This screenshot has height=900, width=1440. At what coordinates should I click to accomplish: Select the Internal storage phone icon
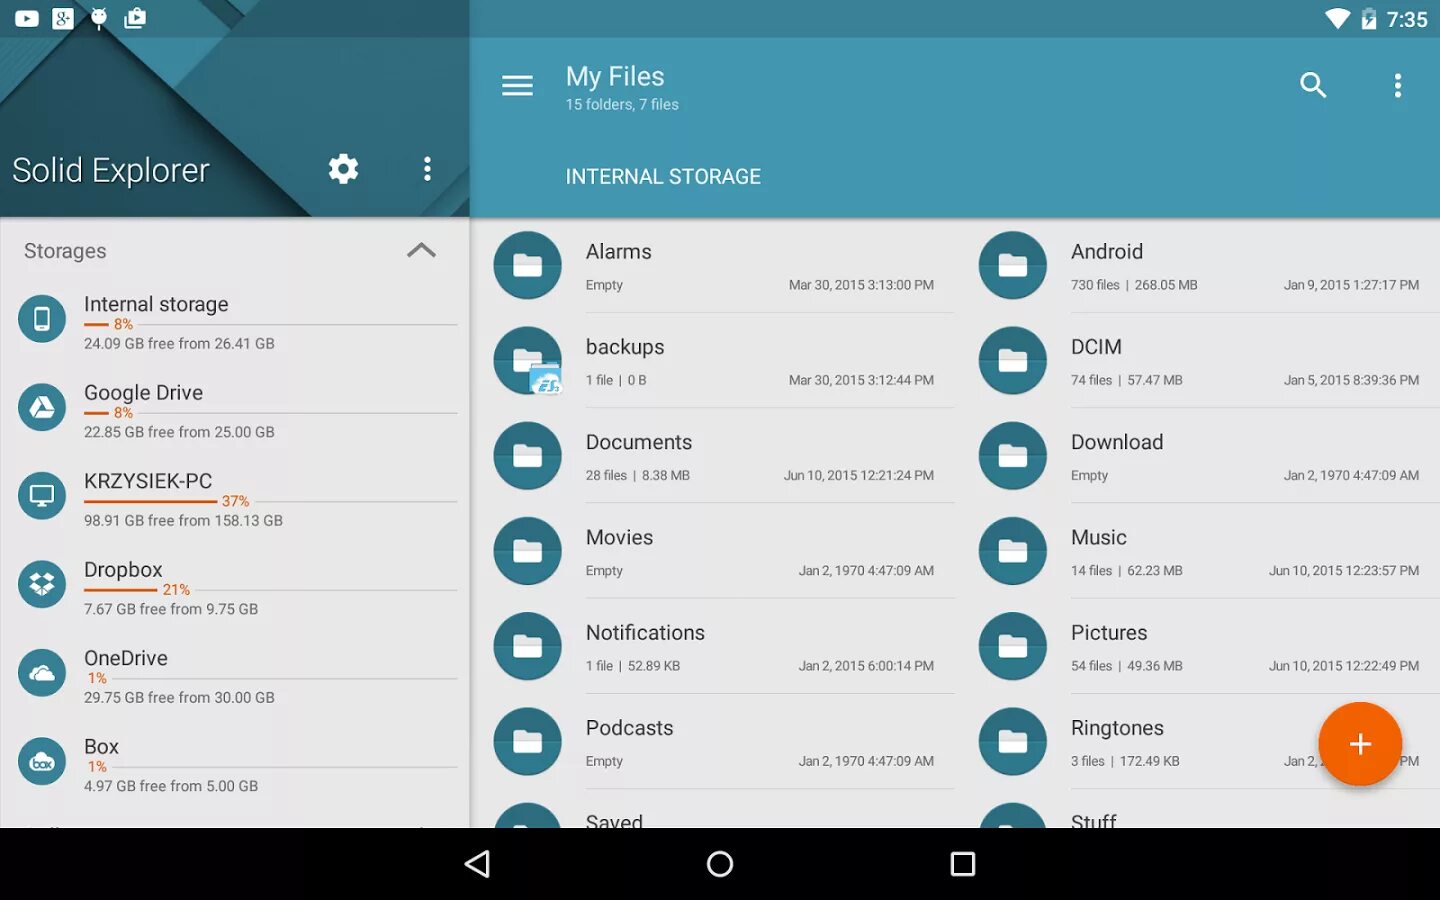[x=42, y=319]
